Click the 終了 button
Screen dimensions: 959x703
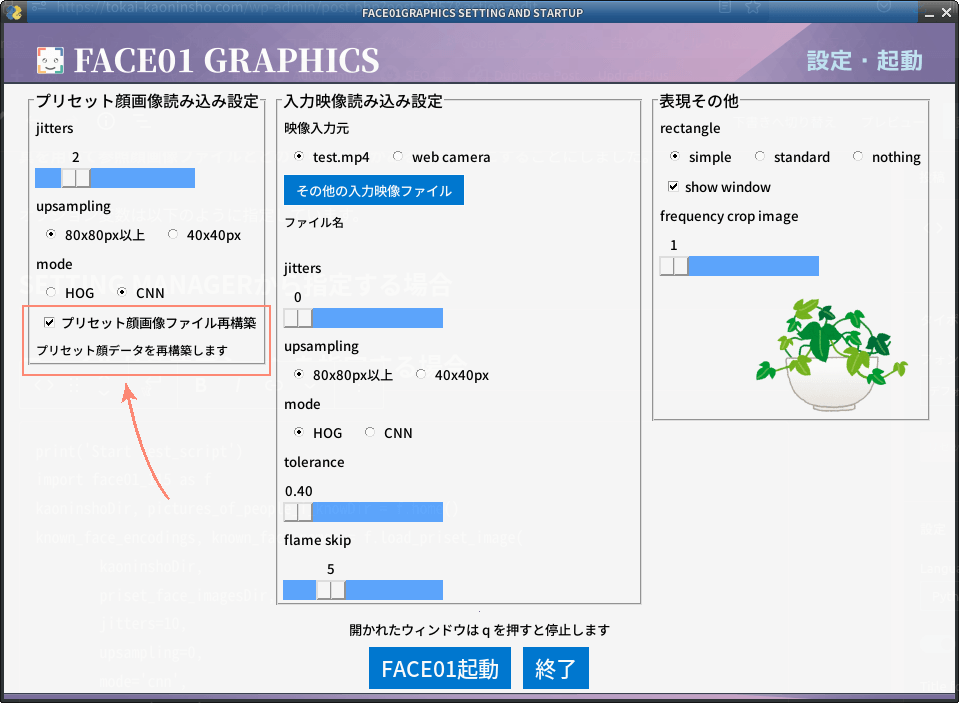[556, 668]
